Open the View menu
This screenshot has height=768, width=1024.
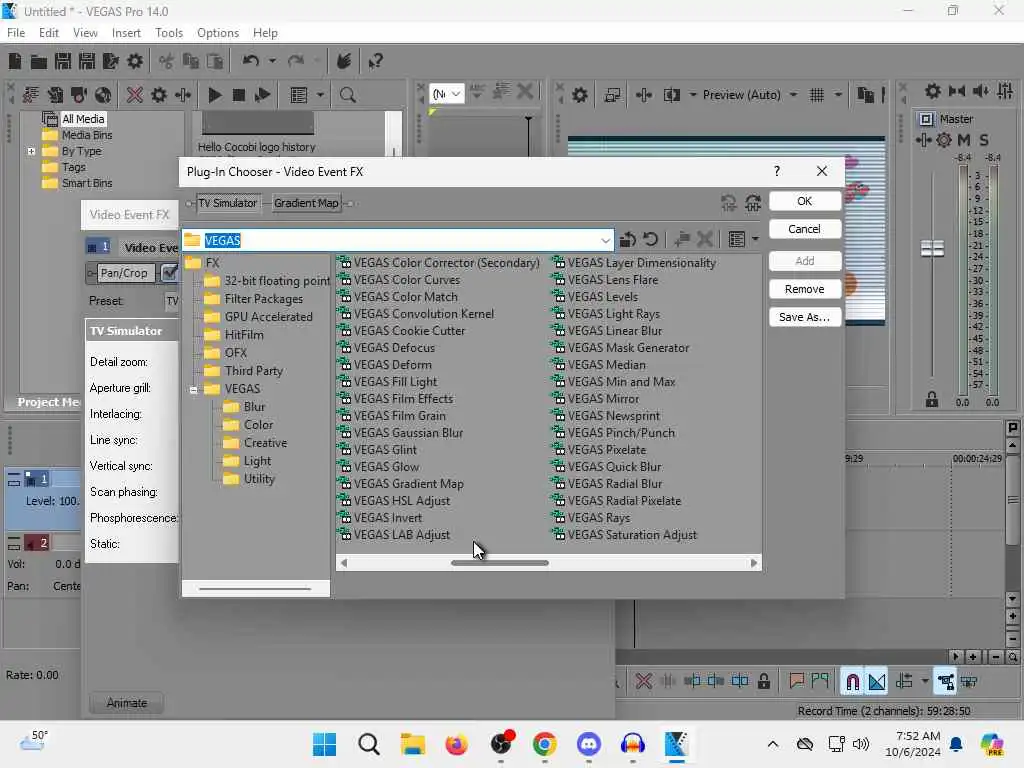tap(85, 33)
